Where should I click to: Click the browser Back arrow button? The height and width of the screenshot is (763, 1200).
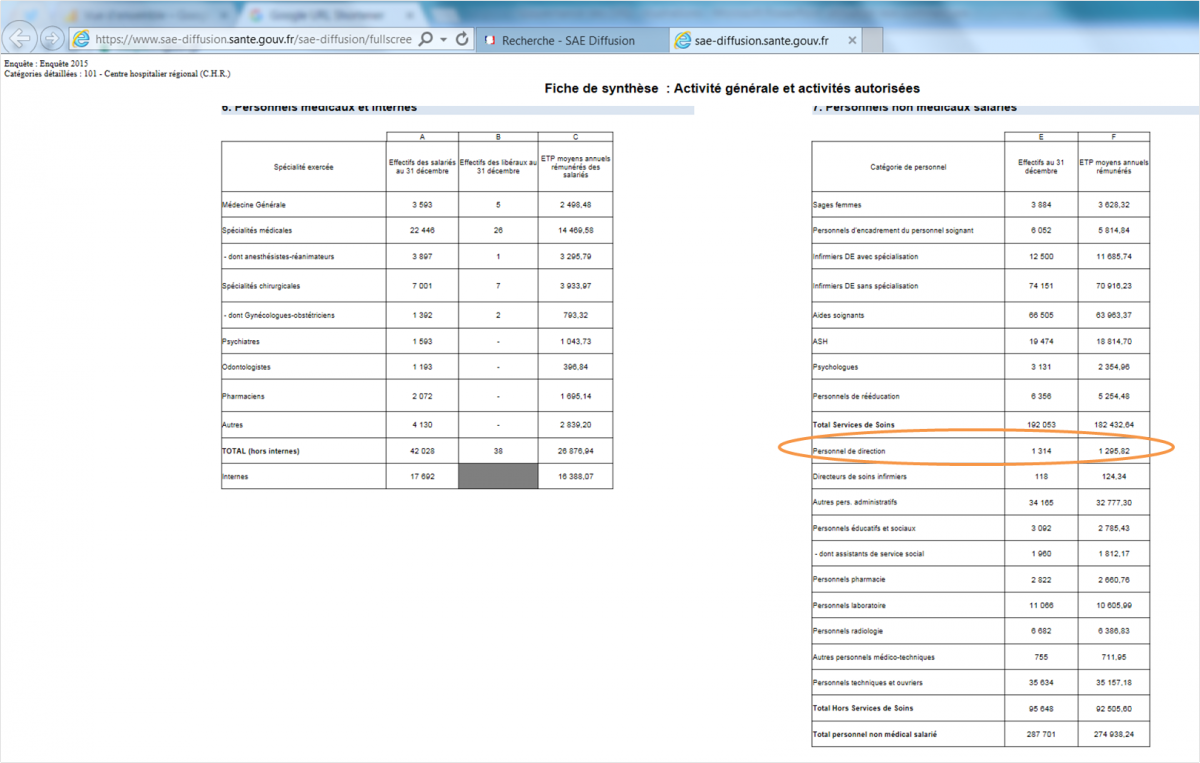[x=20, y=39]
